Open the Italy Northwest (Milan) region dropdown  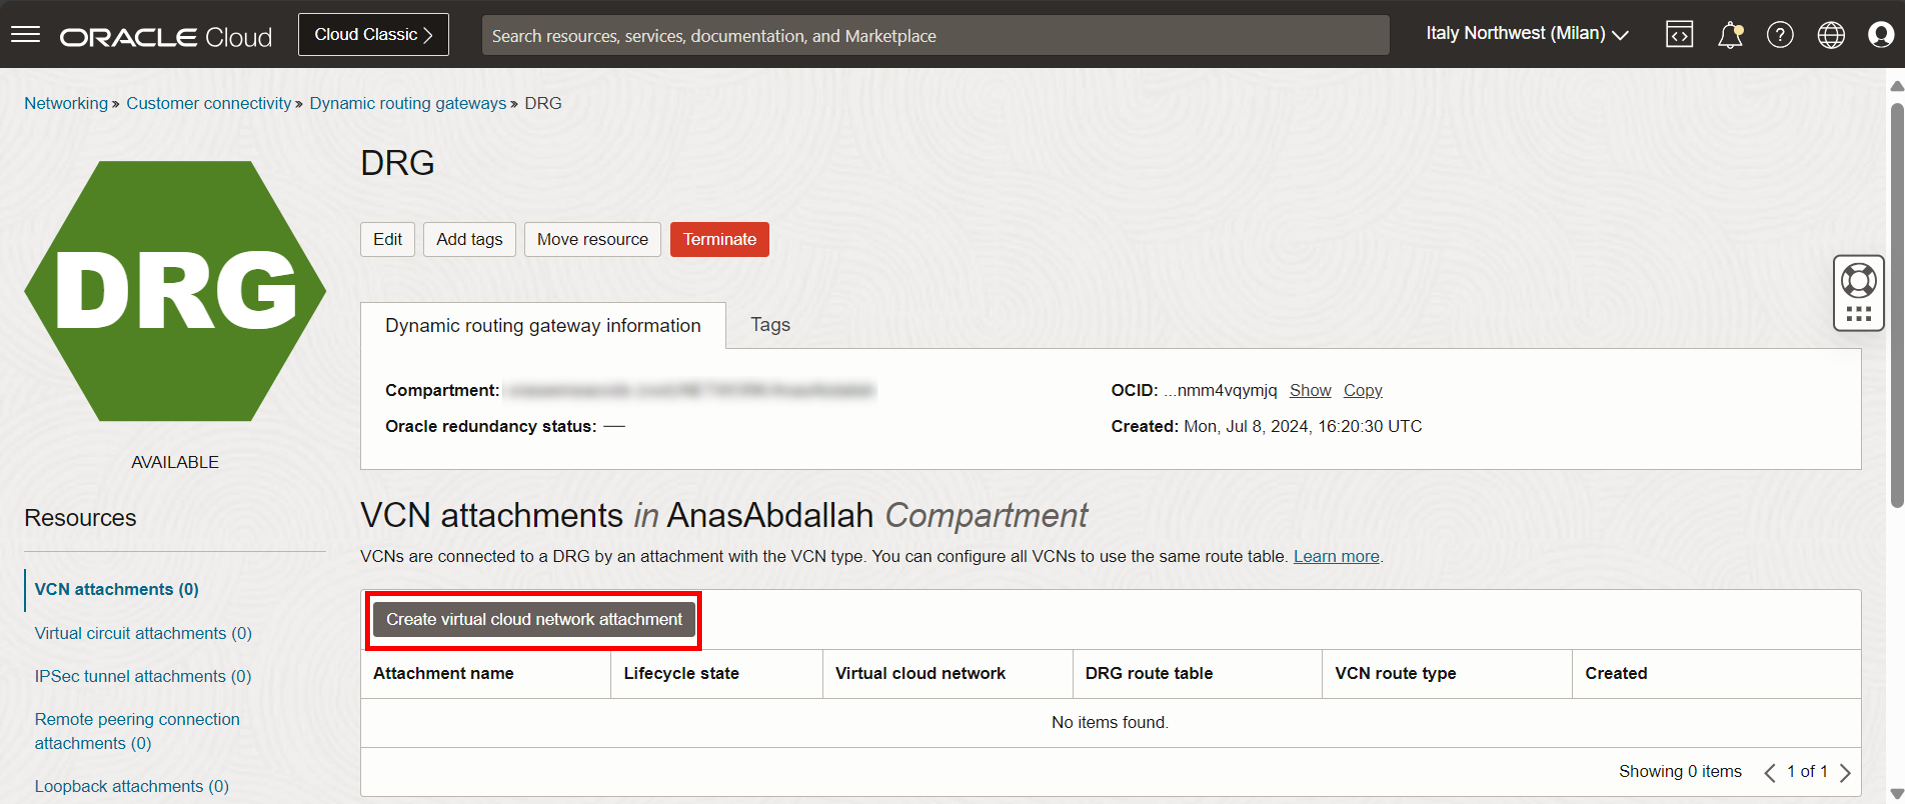(x=1527, y=34)
